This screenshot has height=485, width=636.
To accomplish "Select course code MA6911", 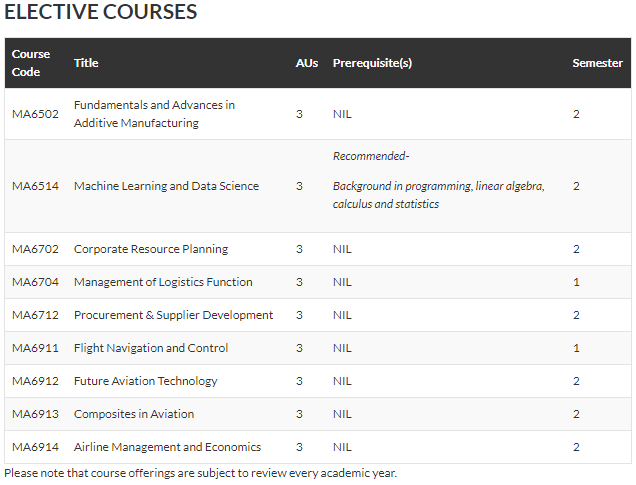I will (35, 348).
